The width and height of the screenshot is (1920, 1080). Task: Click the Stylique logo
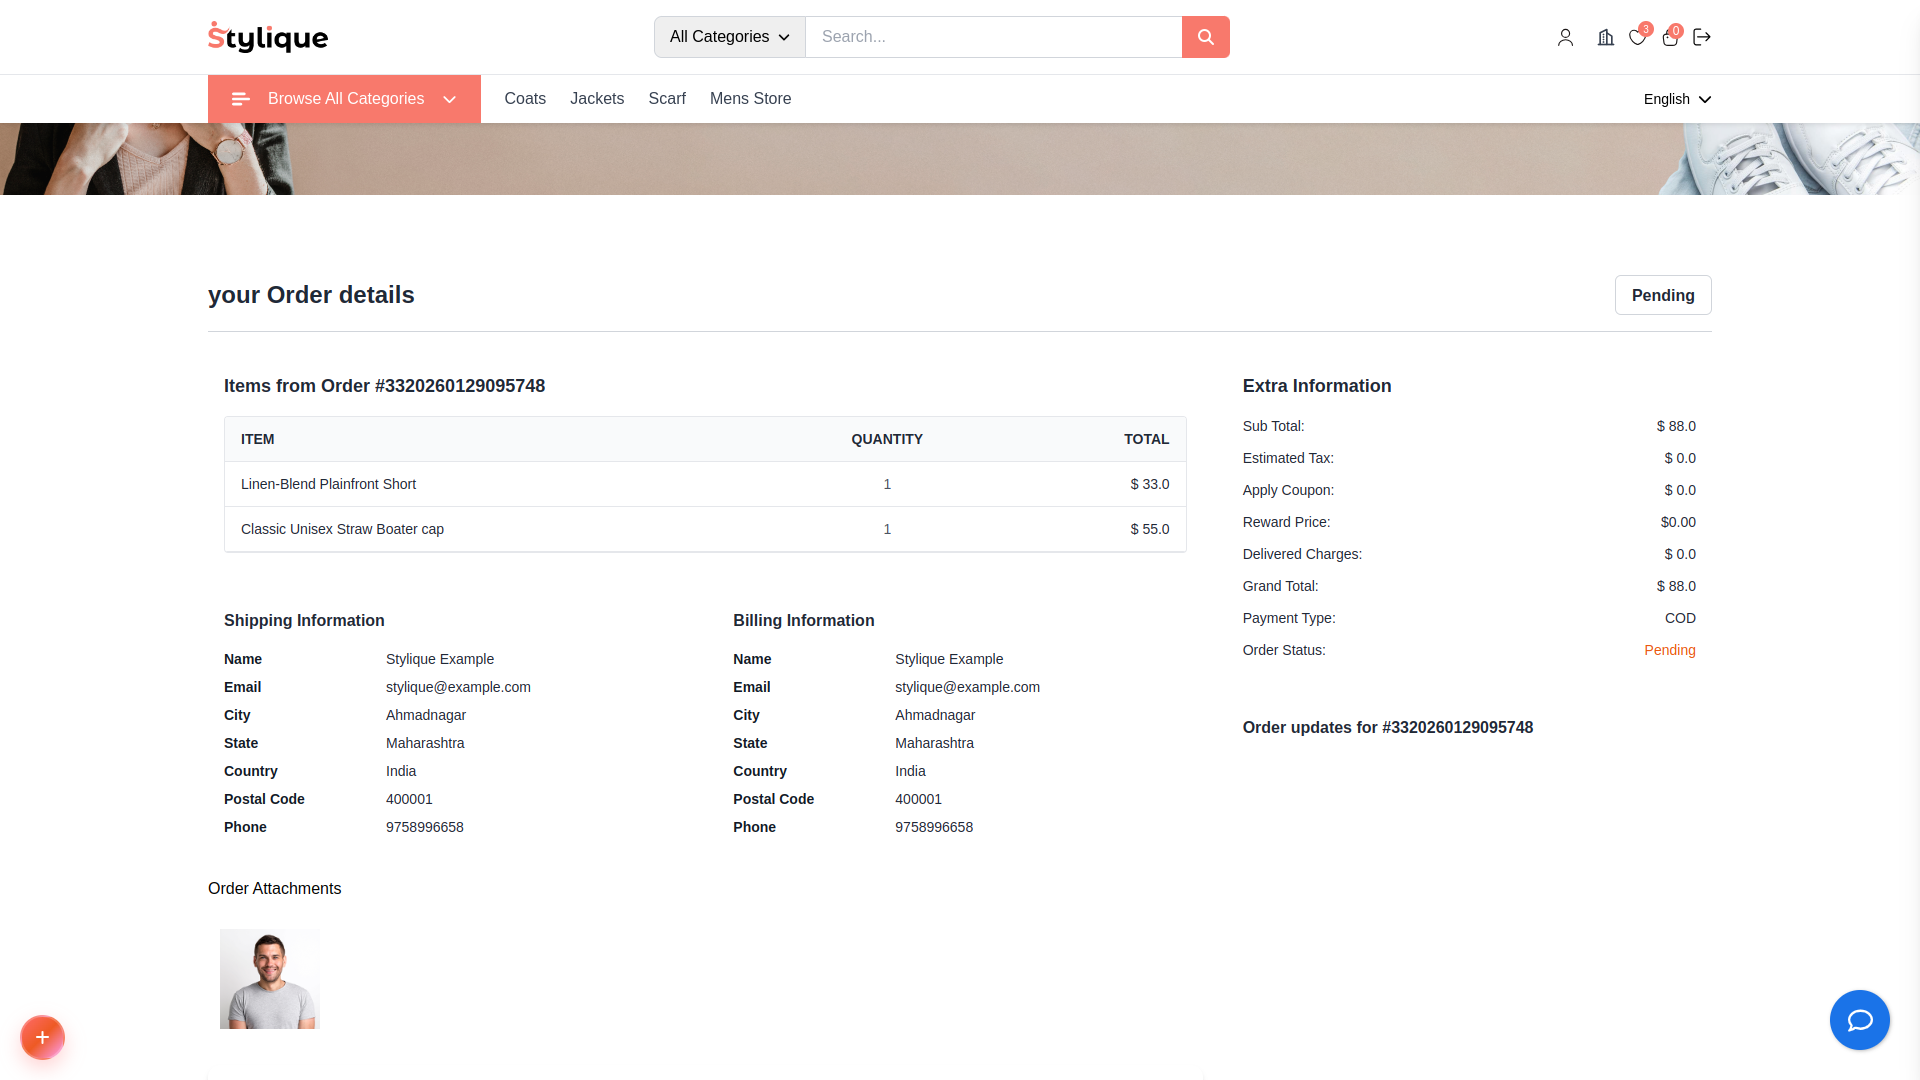[x=268, y=37]
